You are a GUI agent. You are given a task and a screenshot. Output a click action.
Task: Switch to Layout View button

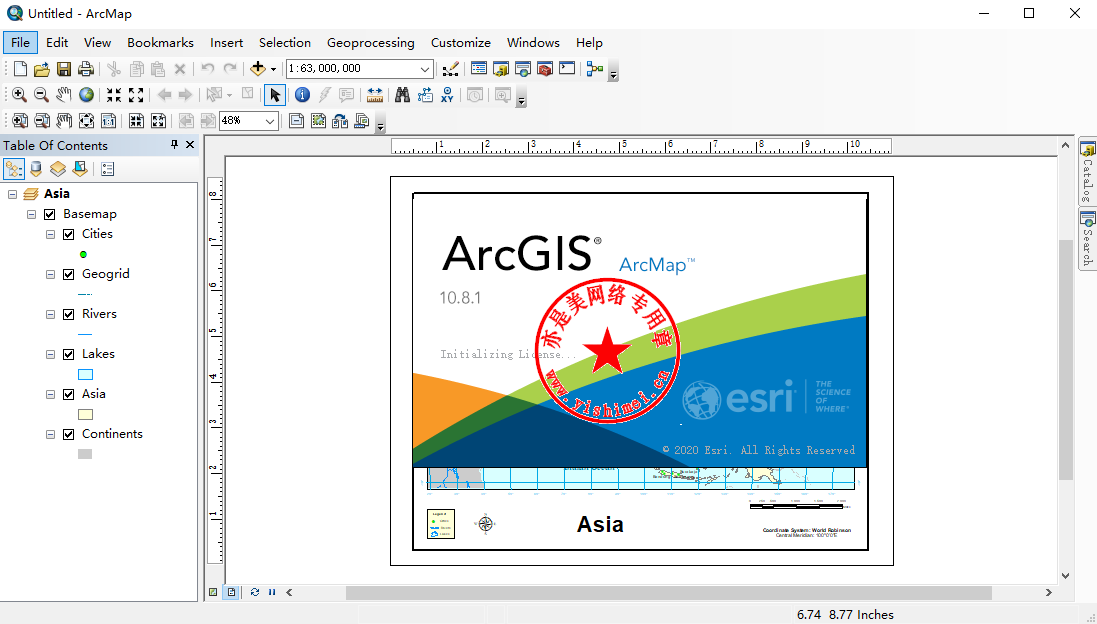232,592
